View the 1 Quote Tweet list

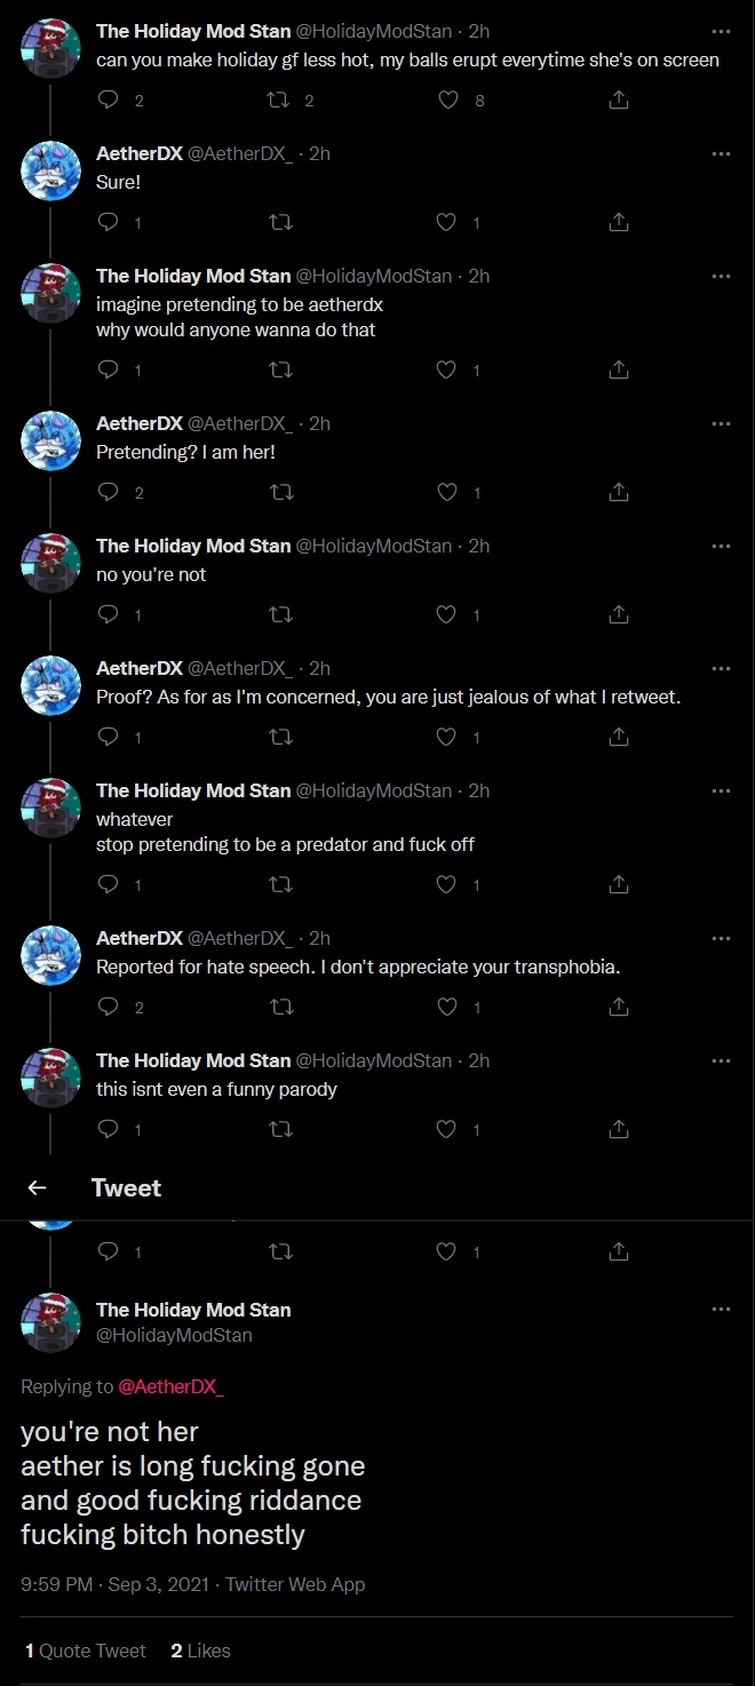pyautogui.click(x=85, y=1651)
